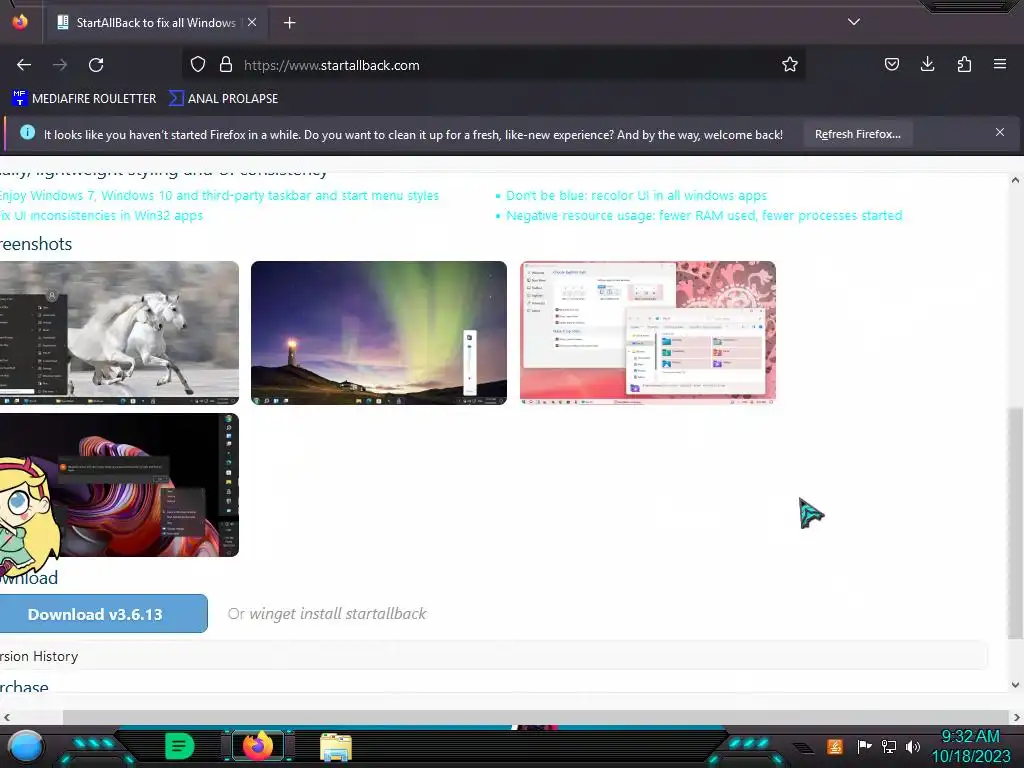Open the Extensions menu
This screenshot has width=1024, height=768.
tap(964, 64)
